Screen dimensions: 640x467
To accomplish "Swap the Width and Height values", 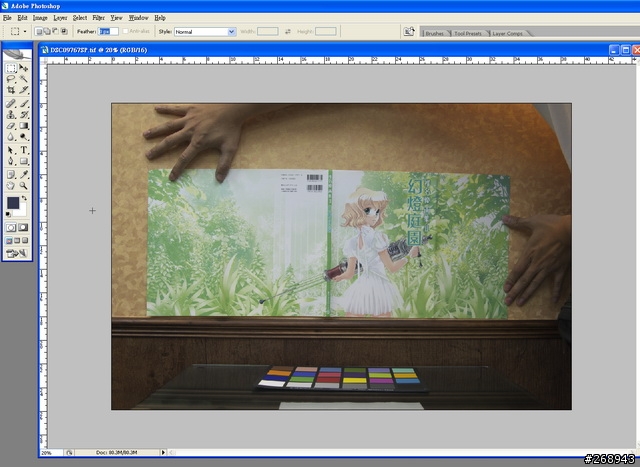I will (x=288, y=31).
